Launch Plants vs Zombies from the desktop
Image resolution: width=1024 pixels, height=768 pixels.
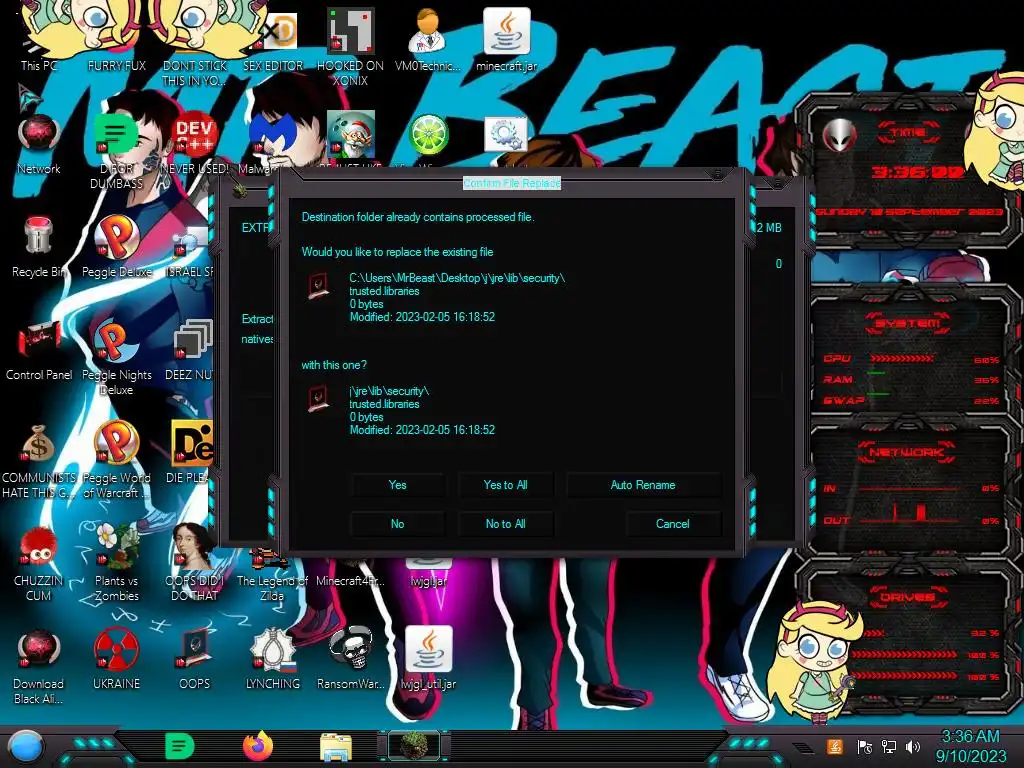116,563
